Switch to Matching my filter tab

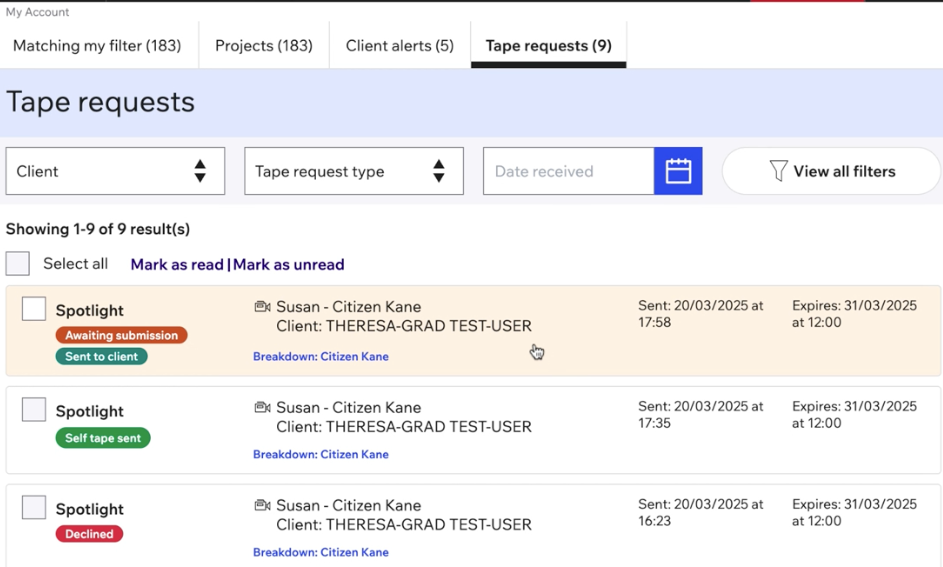click(x=97, y=46)
